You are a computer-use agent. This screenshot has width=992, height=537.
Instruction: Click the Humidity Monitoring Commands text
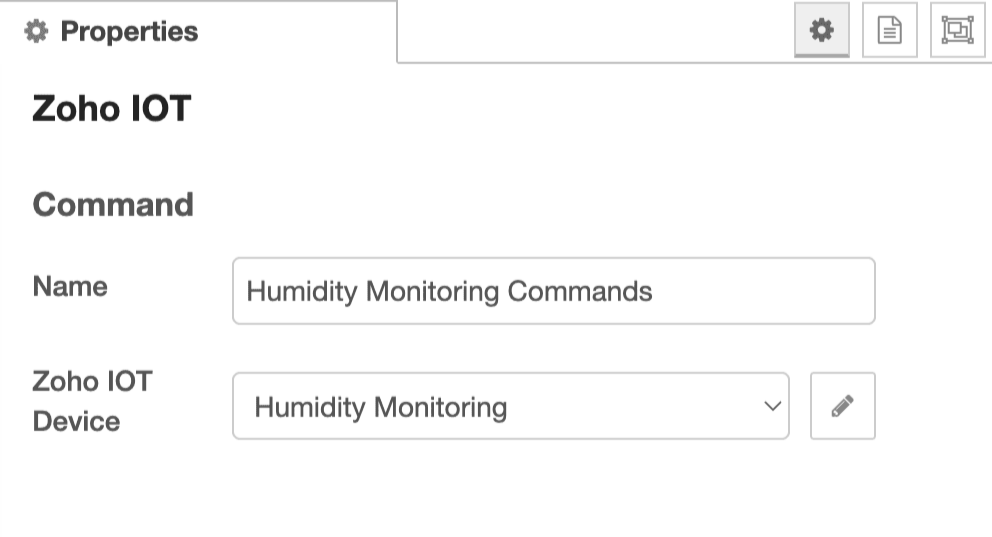[x=449, y=292]
